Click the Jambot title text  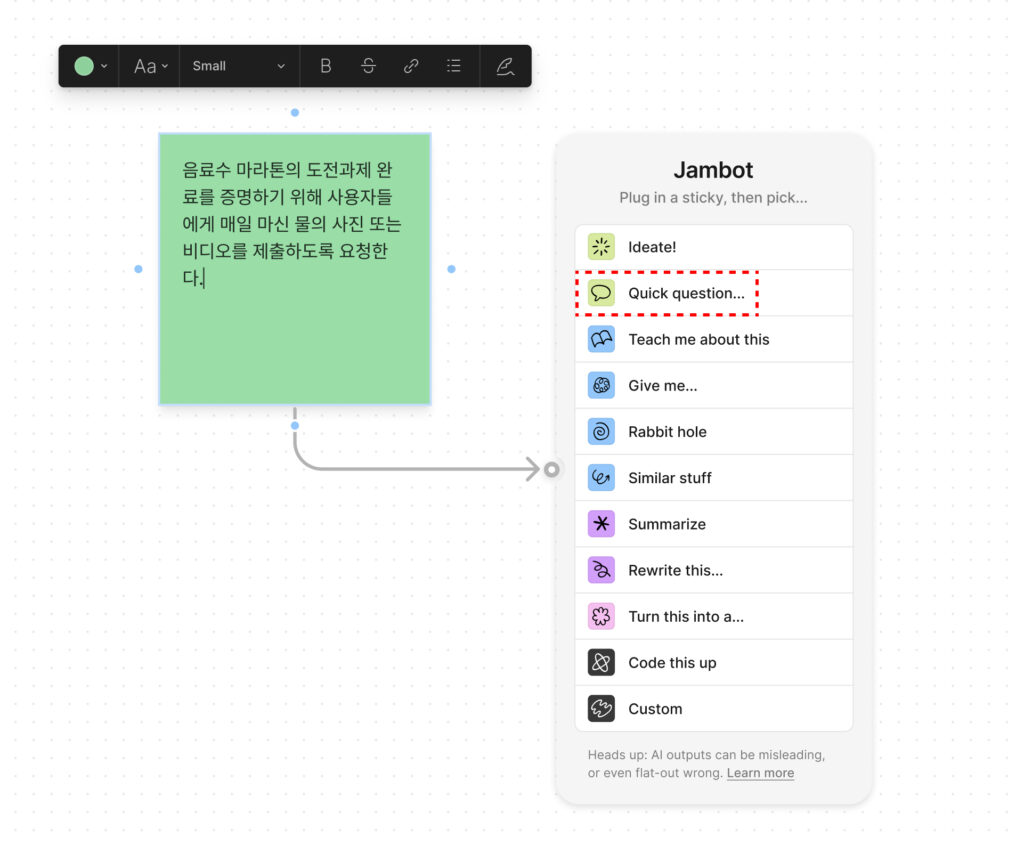[x=713, y=170]
